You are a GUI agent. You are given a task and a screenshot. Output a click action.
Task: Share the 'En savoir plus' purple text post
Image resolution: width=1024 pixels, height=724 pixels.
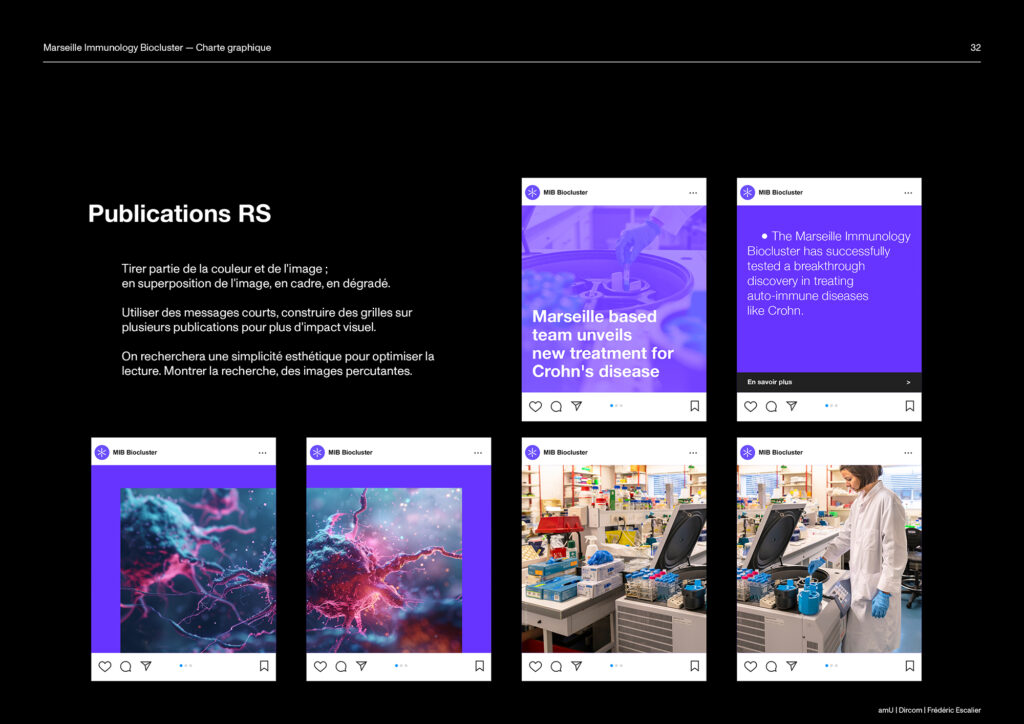click(792, 406)
